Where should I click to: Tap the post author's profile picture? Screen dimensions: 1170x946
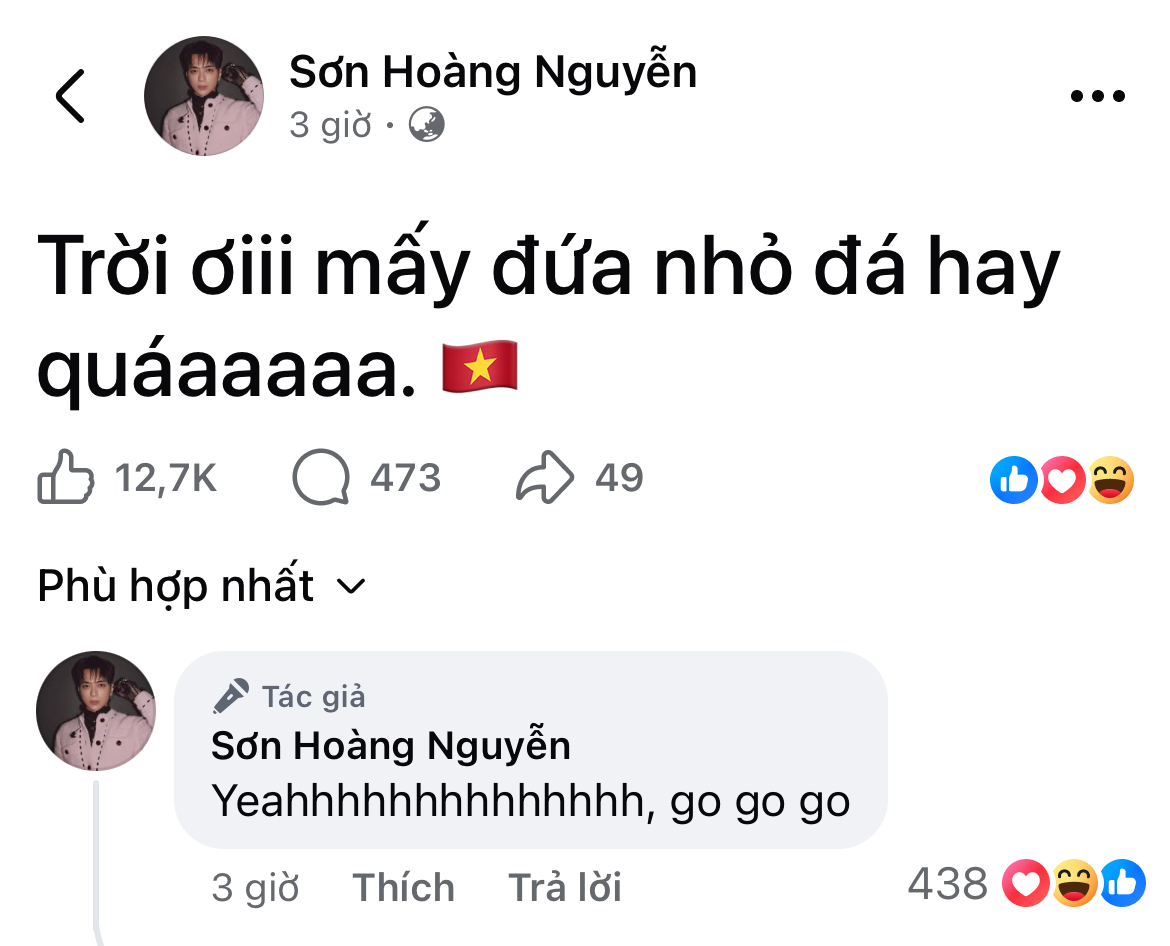[205, 97]
